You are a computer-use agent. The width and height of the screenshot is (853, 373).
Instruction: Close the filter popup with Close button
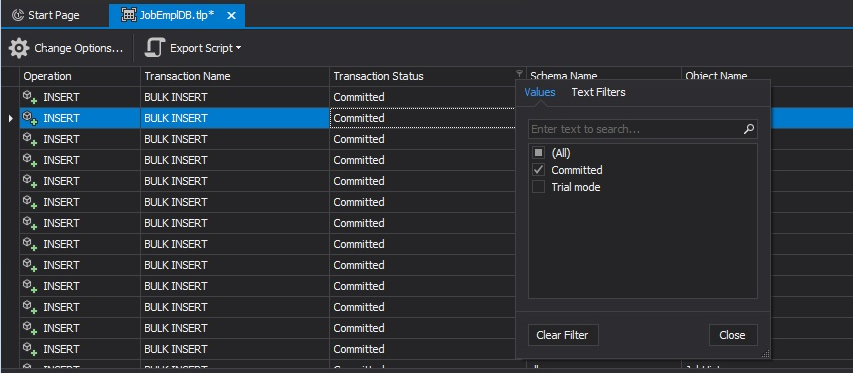[x=733, y=335]
